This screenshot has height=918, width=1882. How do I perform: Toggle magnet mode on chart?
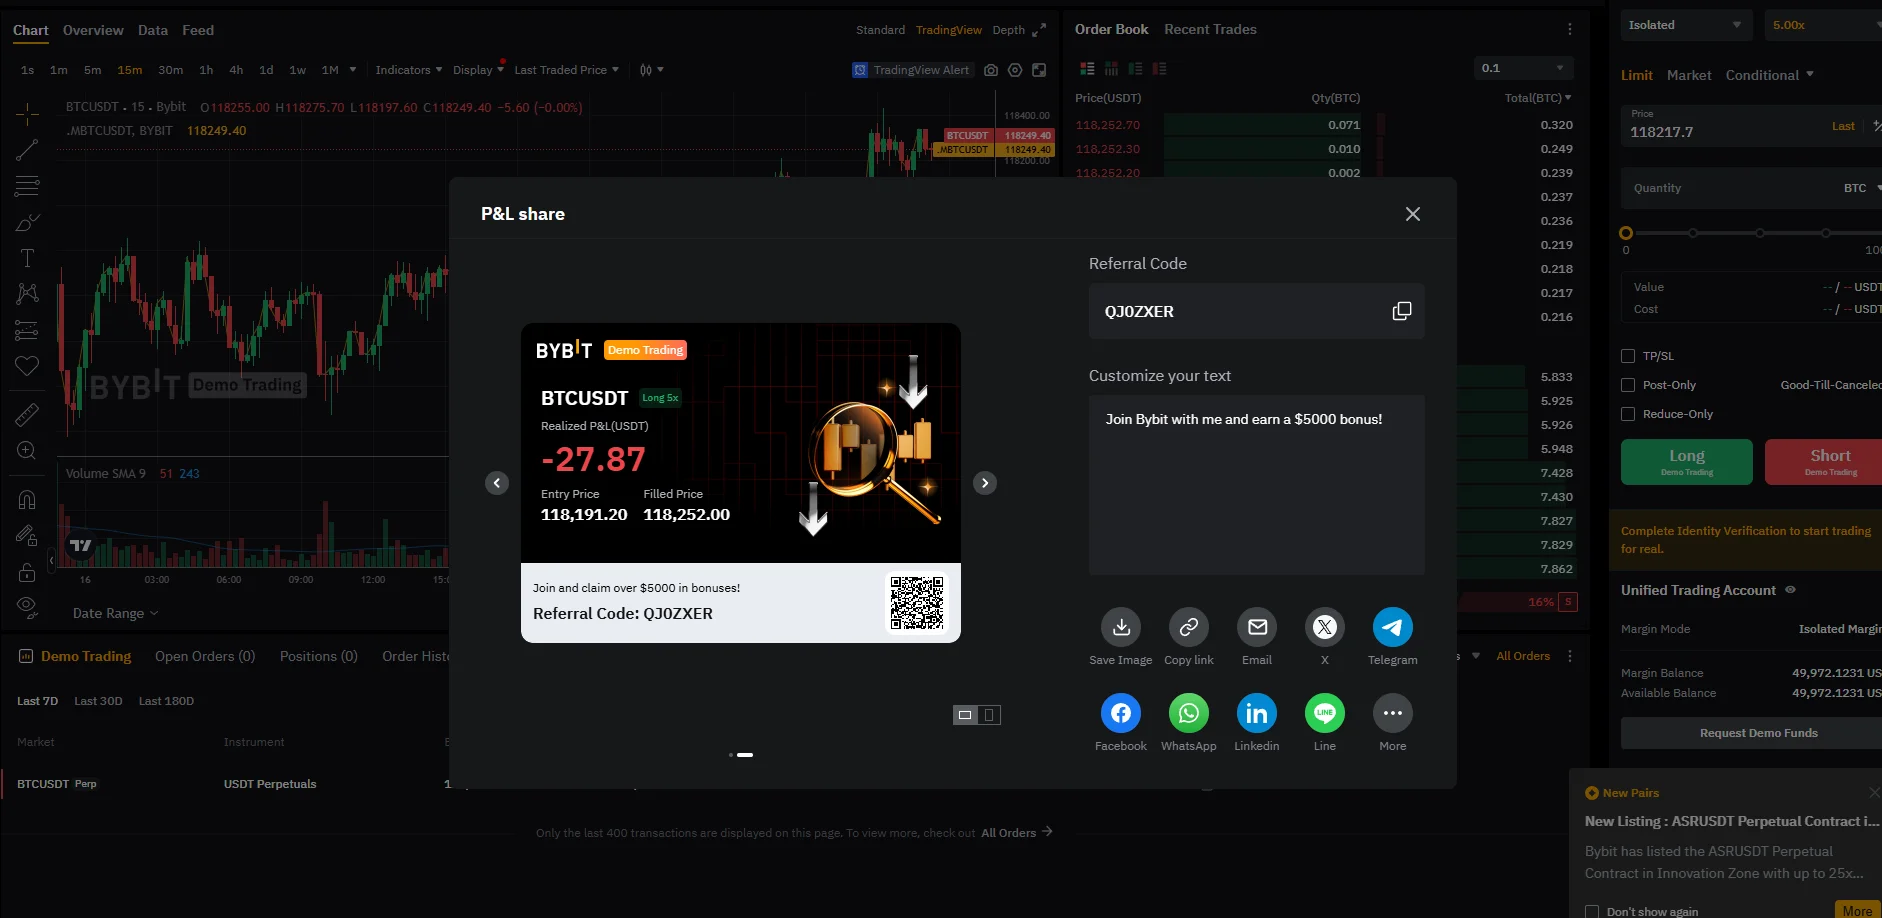27,500
